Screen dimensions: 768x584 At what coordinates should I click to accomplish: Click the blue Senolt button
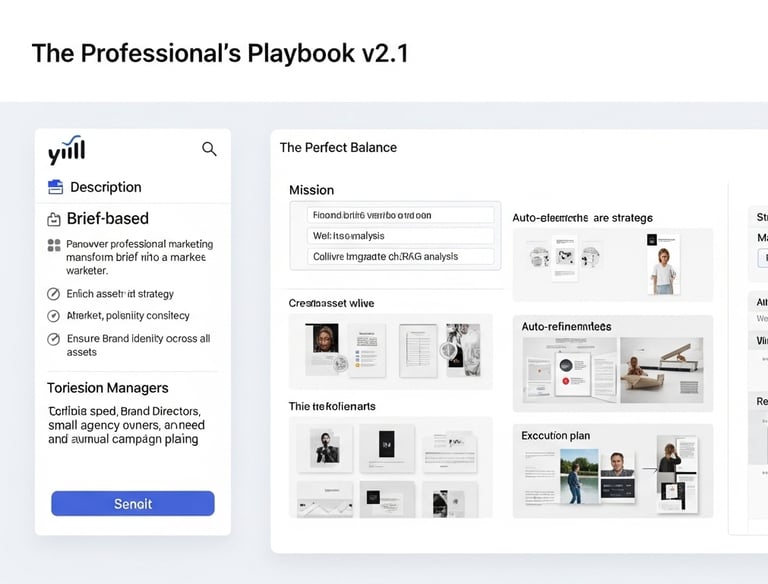[133, 504]
